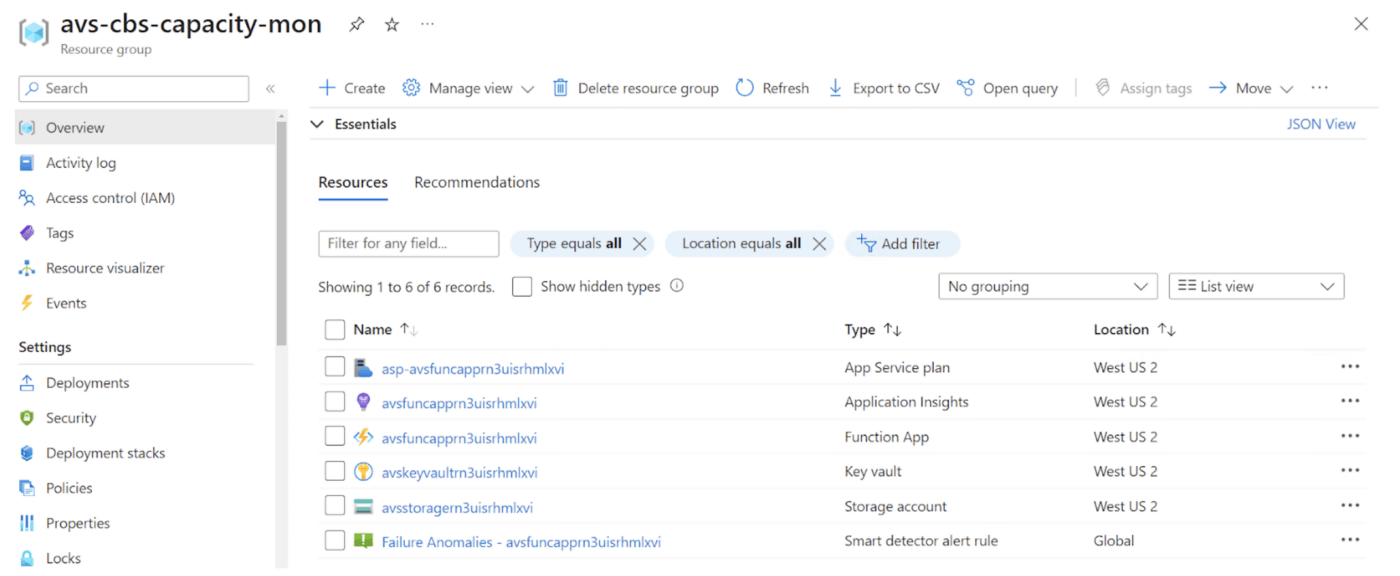Select checkbox for avsstoragern3uisrhmlxvi row
The width and height of the screenshot is (1400, 576).
335,506
